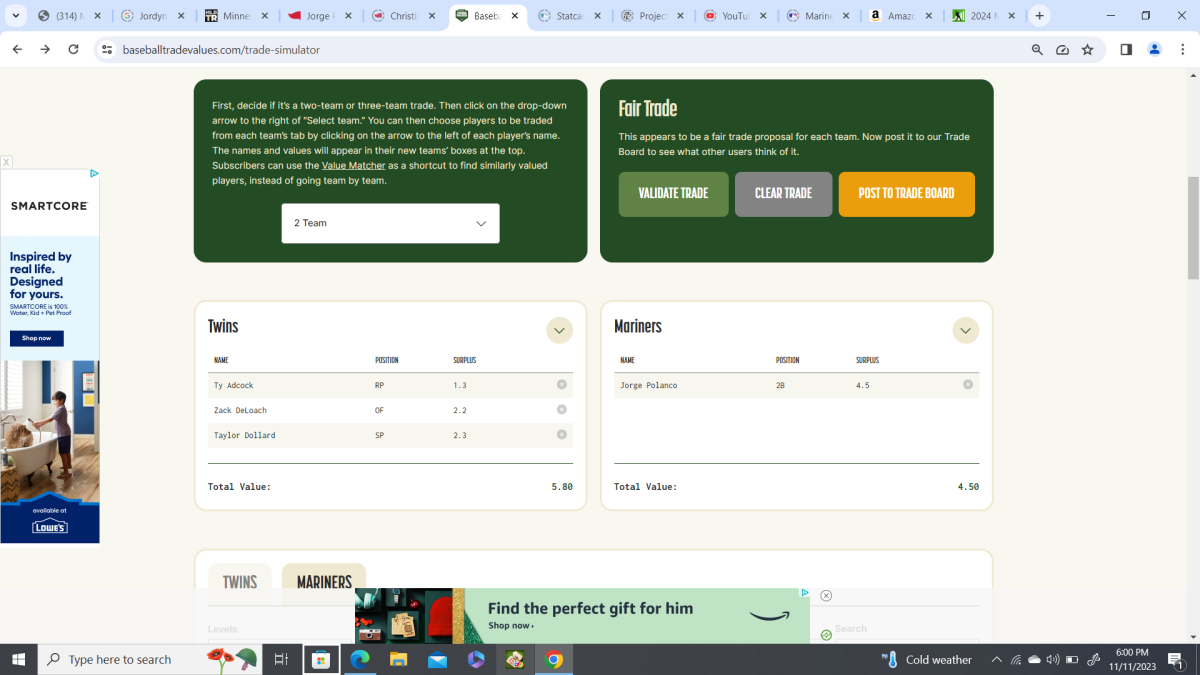Open File Explorer from taskbar
This screenshot has height=675, width=1200.
[x=399, y=659]
